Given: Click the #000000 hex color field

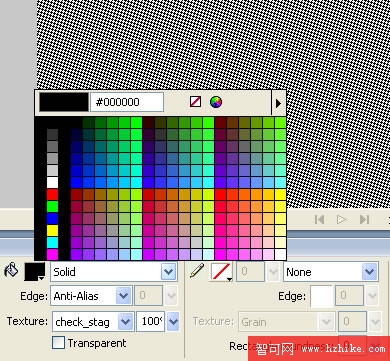Looking at the screenshot, I should pos(127,102).
